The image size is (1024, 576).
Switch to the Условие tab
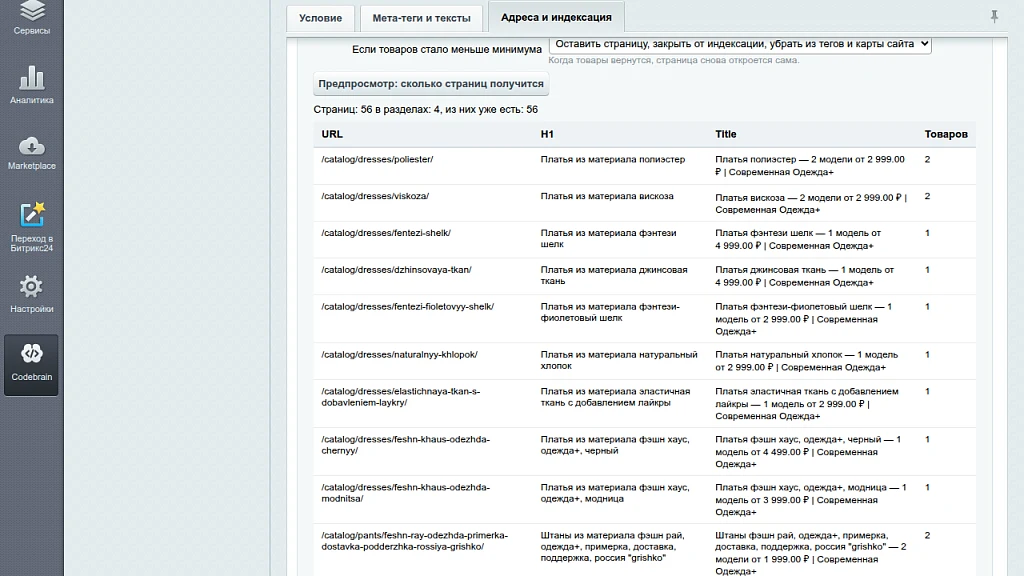320,18
